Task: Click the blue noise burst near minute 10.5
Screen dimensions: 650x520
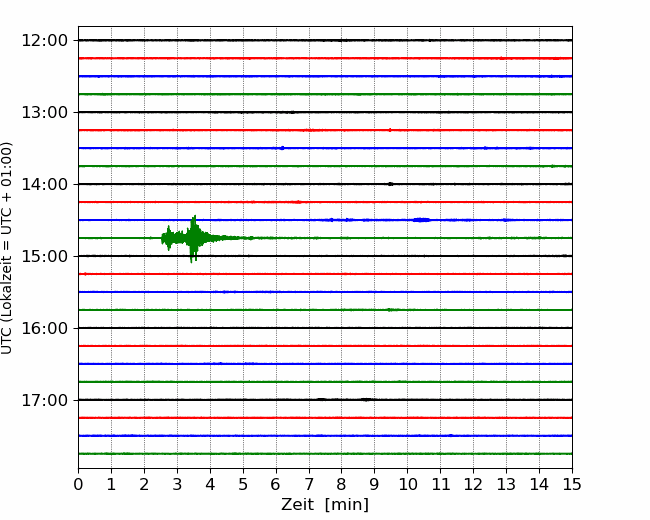Action: coord(421,220)
